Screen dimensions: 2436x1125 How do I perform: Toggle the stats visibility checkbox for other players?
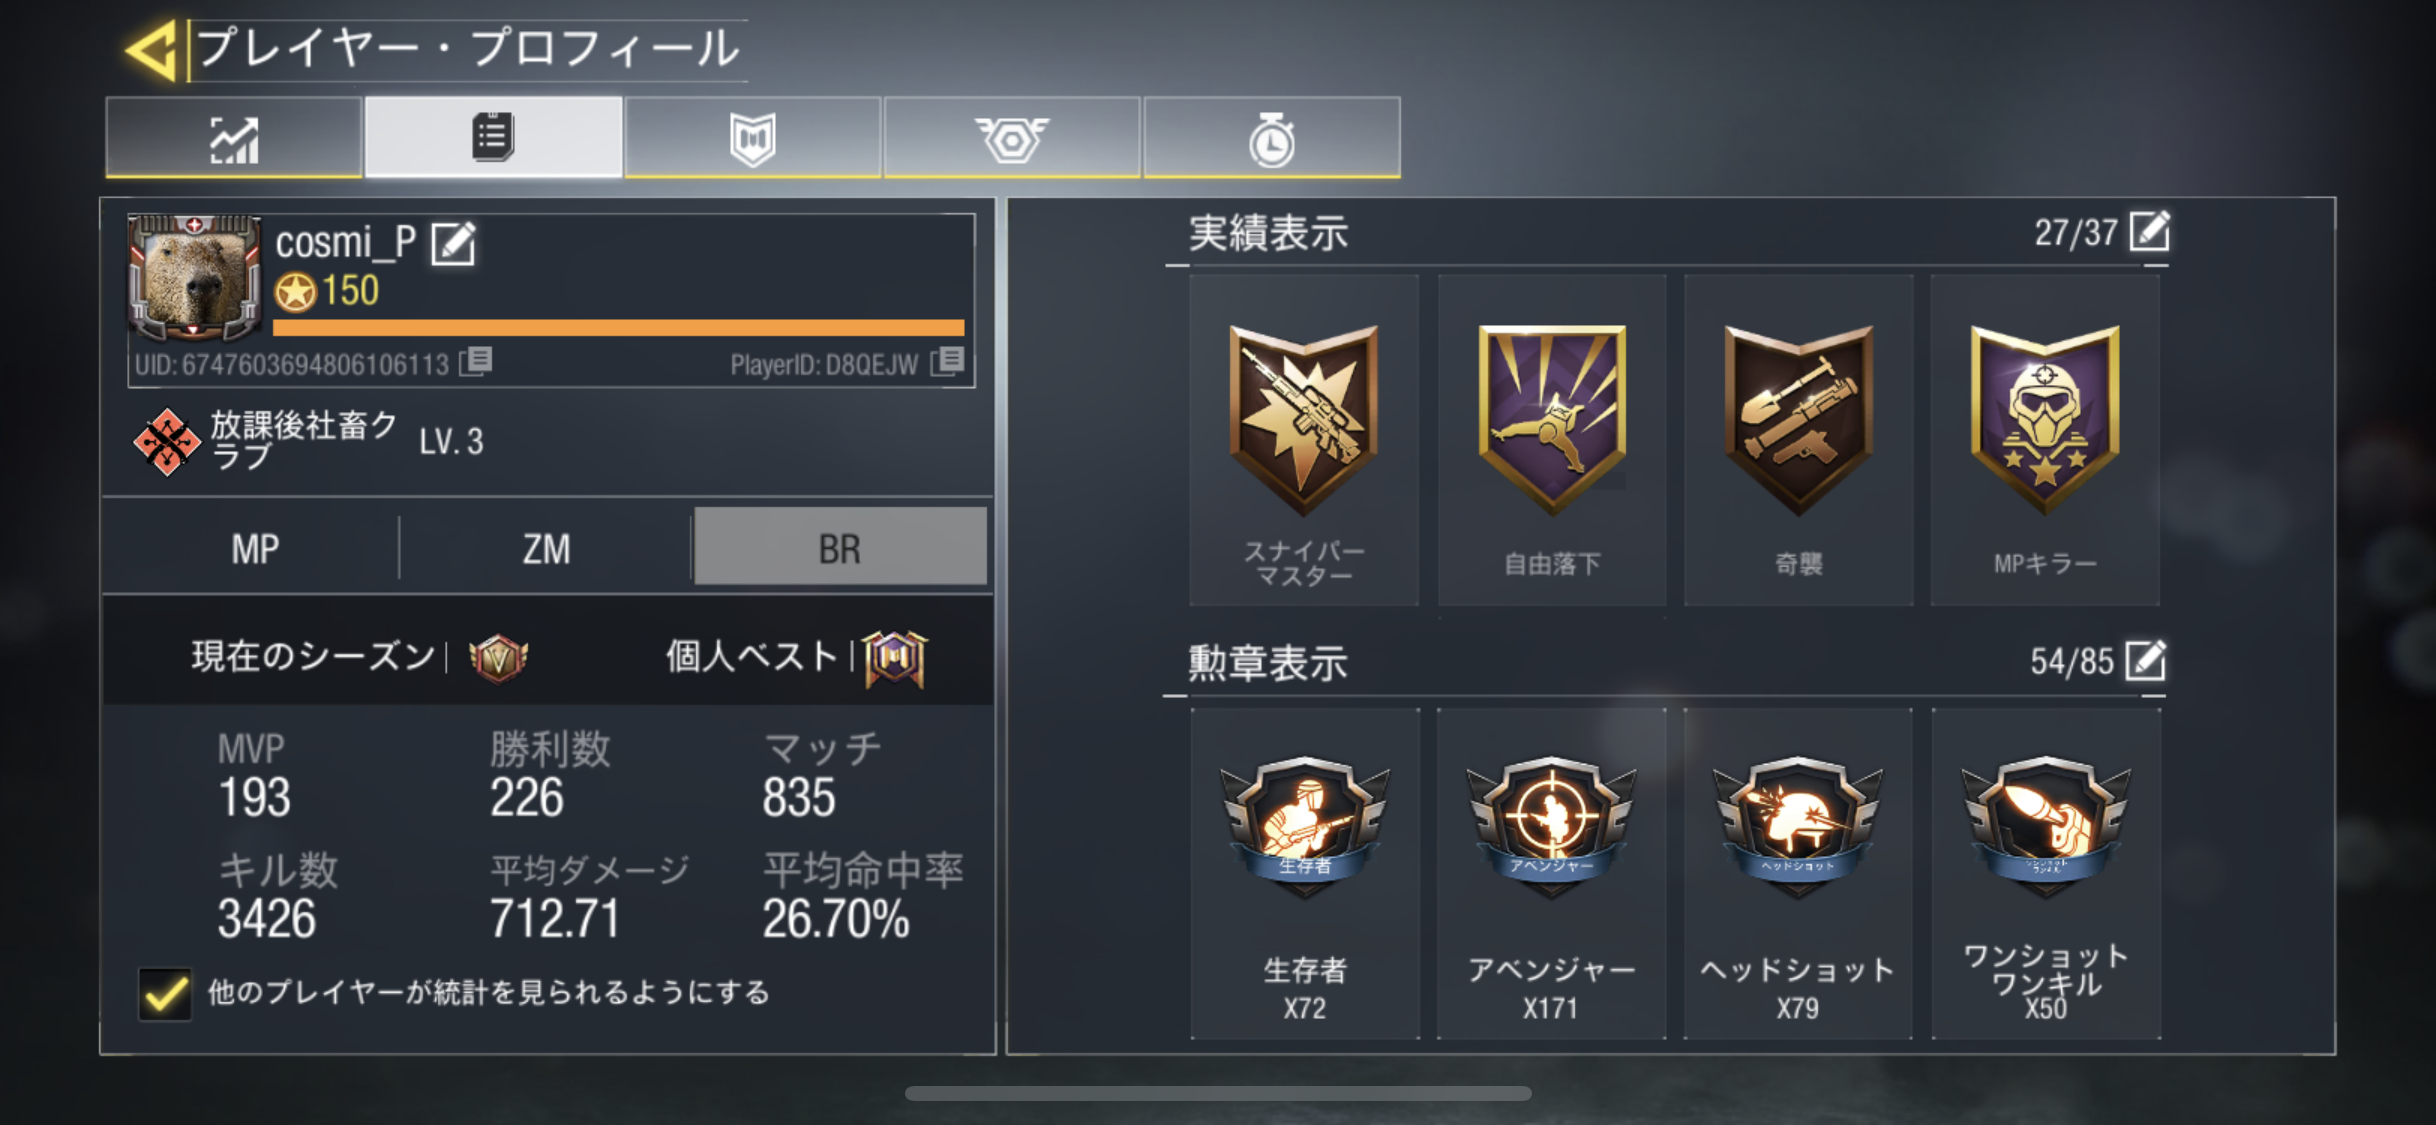pos(165,993)
